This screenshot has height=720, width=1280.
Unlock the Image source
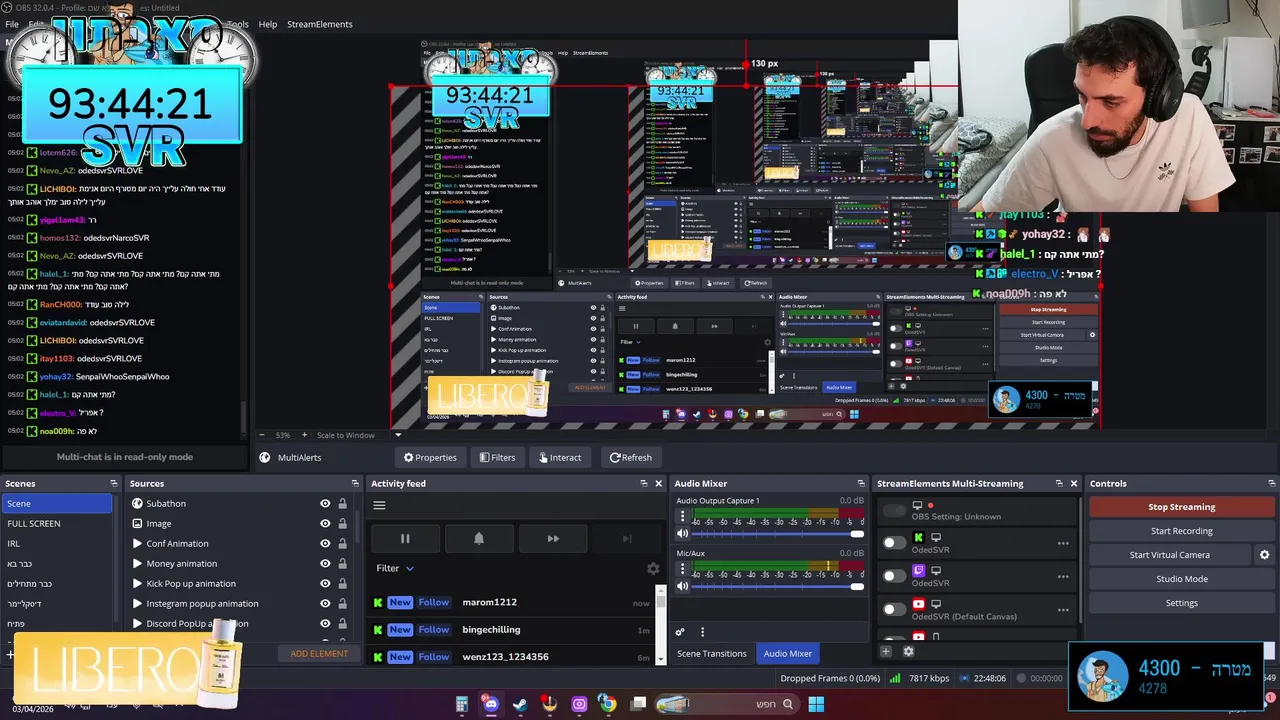point(342,524)
